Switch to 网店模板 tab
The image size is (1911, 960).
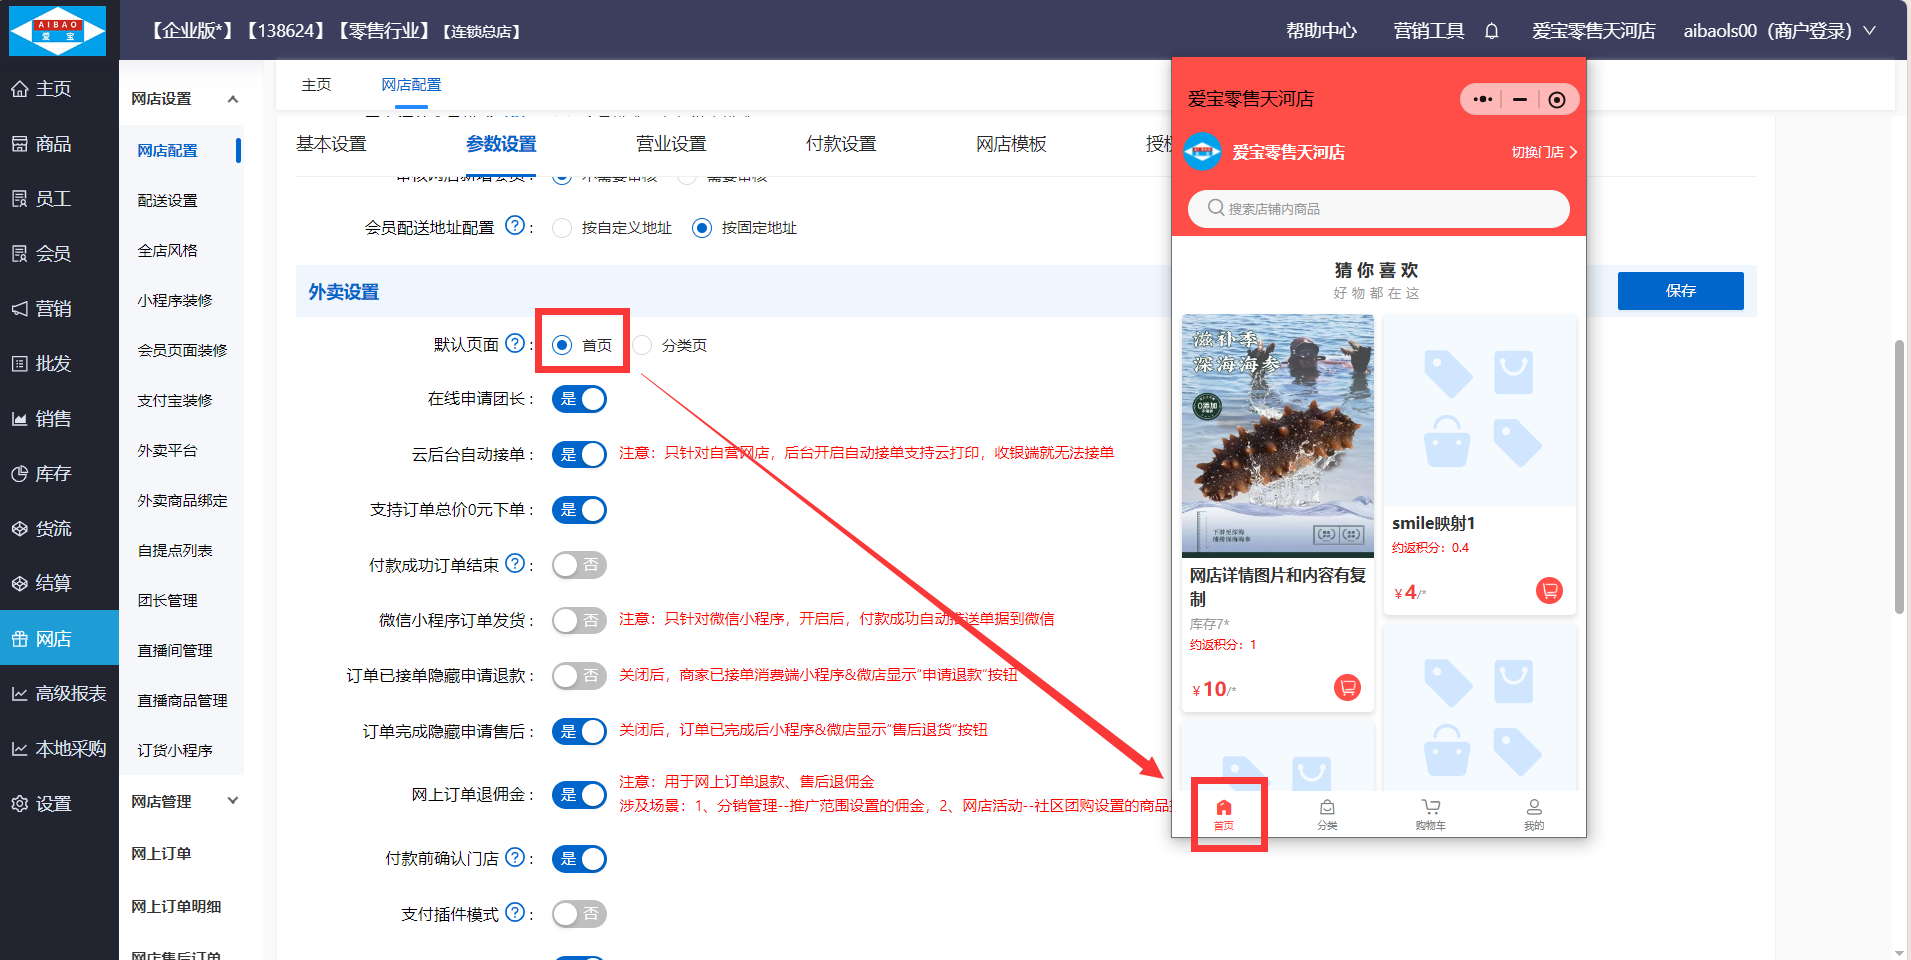[x=1011, y=144]
